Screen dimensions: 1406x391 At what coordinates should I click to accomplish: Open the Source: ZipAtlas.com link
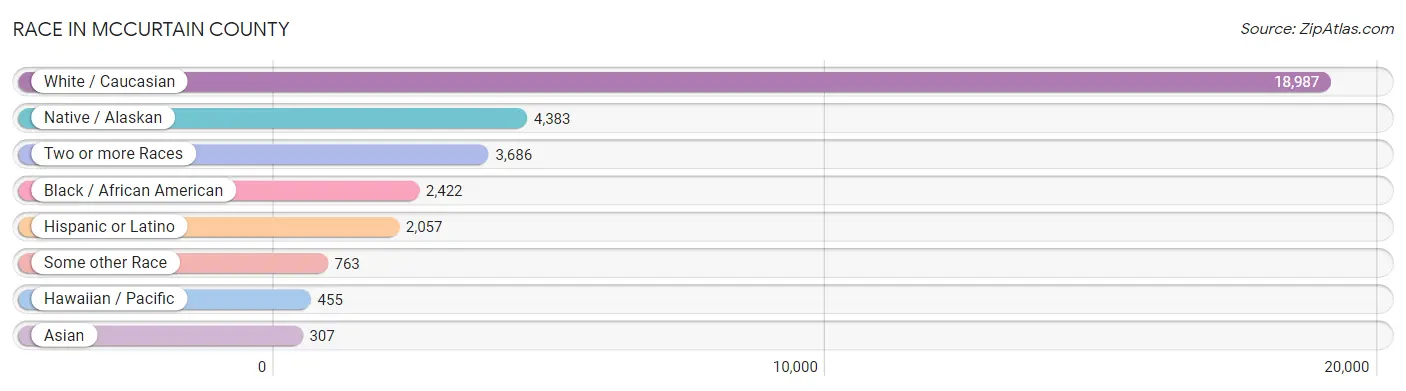pyautogui.click(x=1317, y=28)
